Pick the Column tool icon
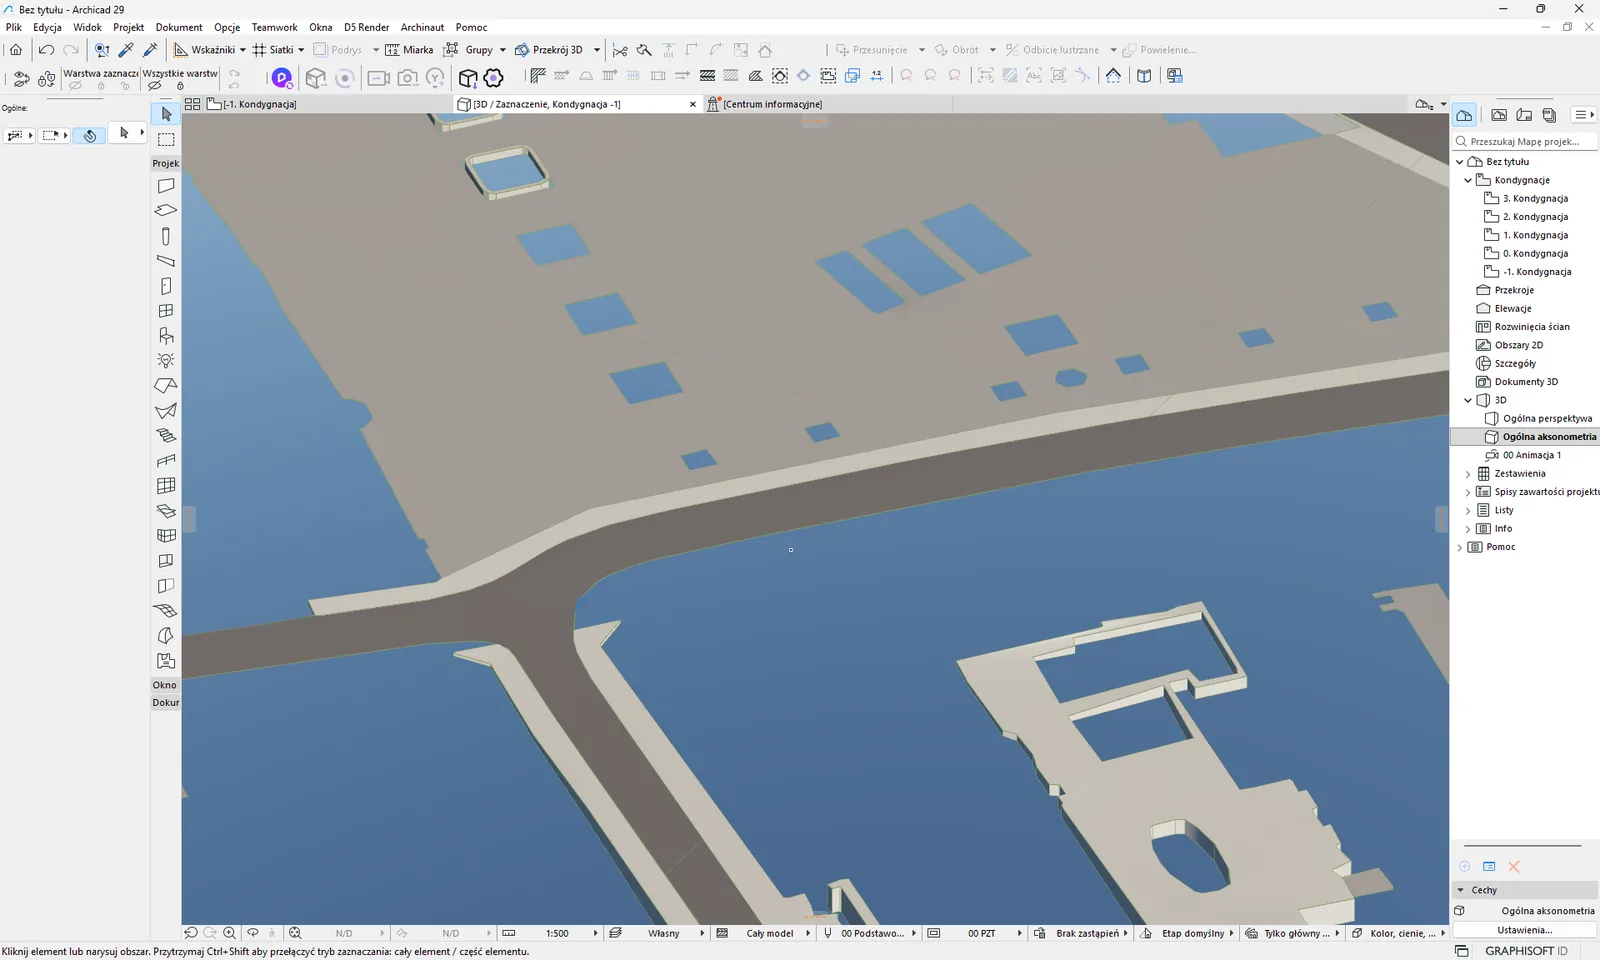This screenshot has height=960, width=1600. (166, 236)
